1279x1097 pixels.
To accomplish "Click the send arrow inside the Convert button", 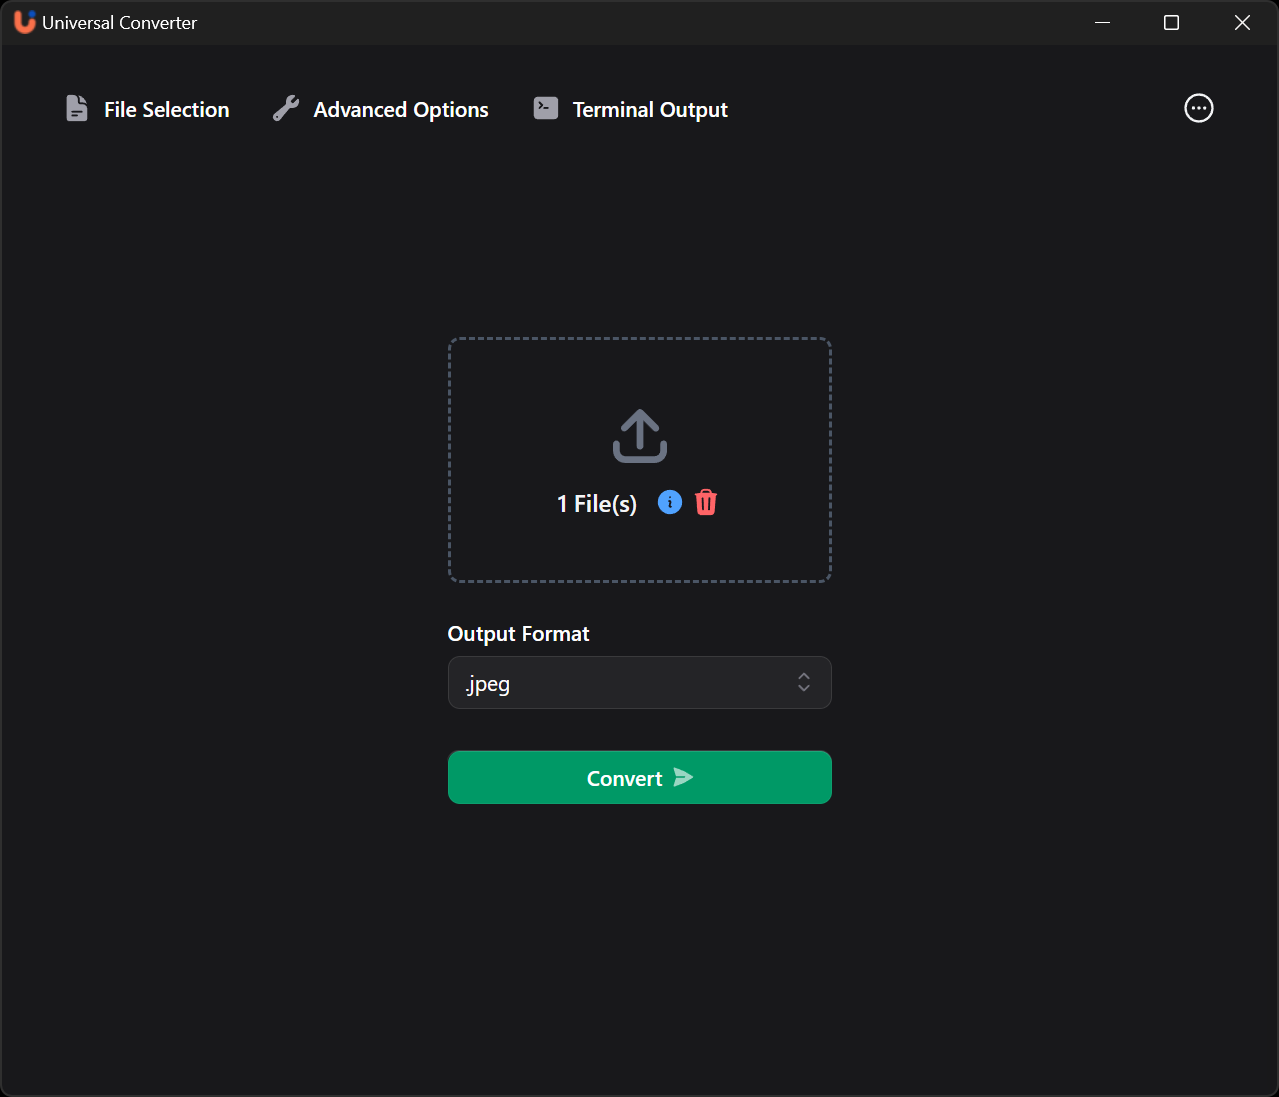I will (x=683, y=777).
